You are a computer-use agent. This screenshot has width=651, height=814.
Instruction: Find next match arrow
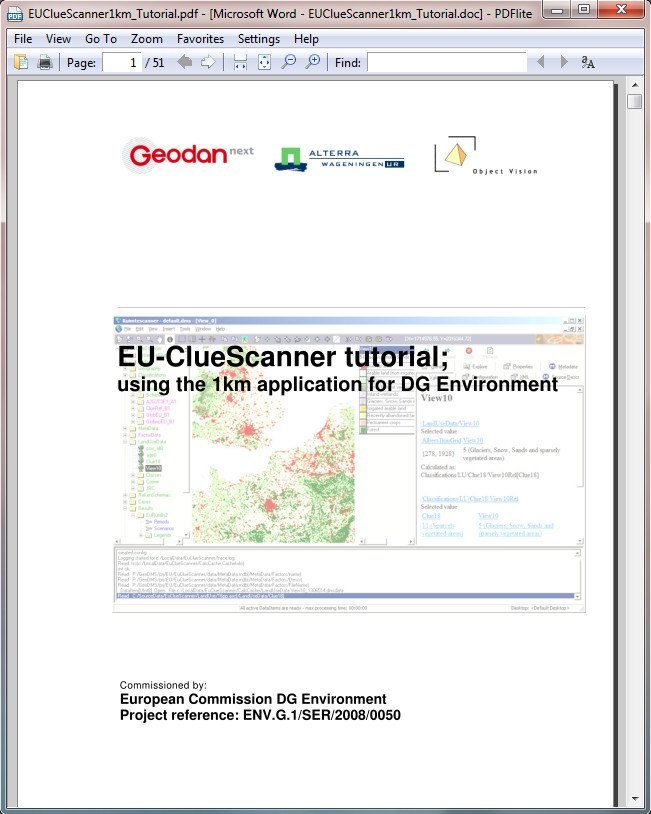point(564,62)
